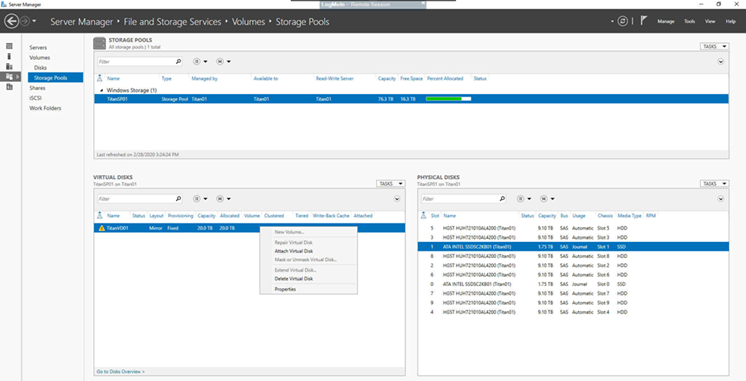Select Servers in the sidebar

(x=38, y=48)
